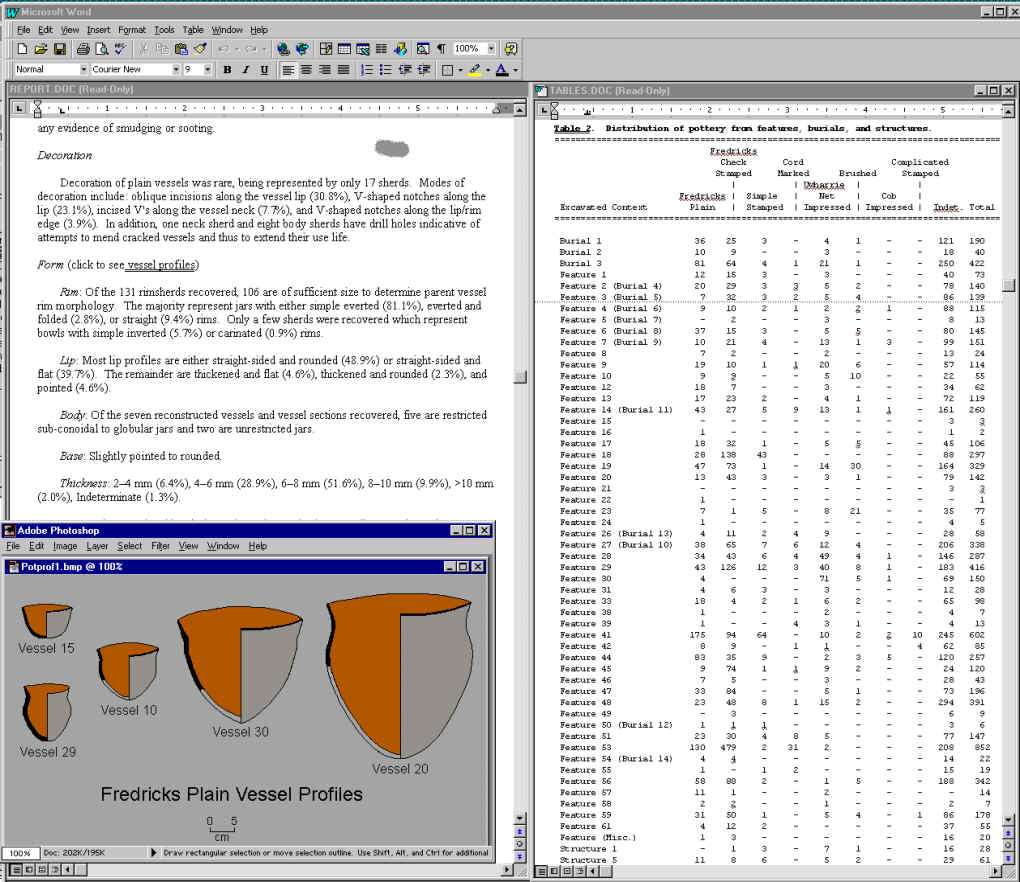Click the Undo arrow icon

(x=224, y=49)
